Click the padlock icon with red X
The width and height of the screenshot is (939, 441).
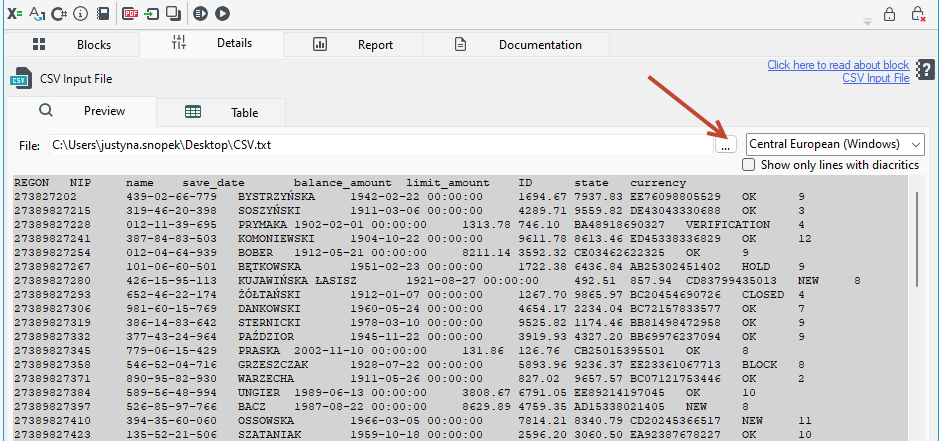point(918,14)
